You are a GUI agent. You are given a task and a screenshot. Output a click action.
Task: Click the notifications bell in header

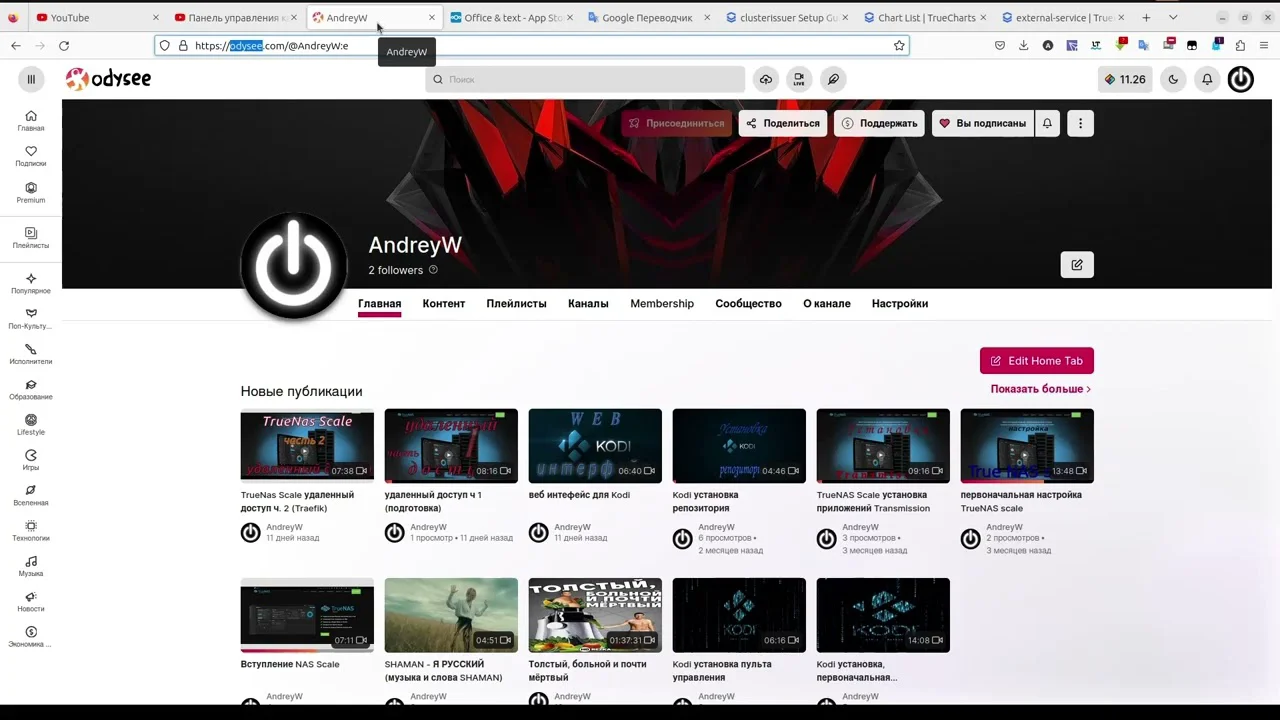point(1207,80)
